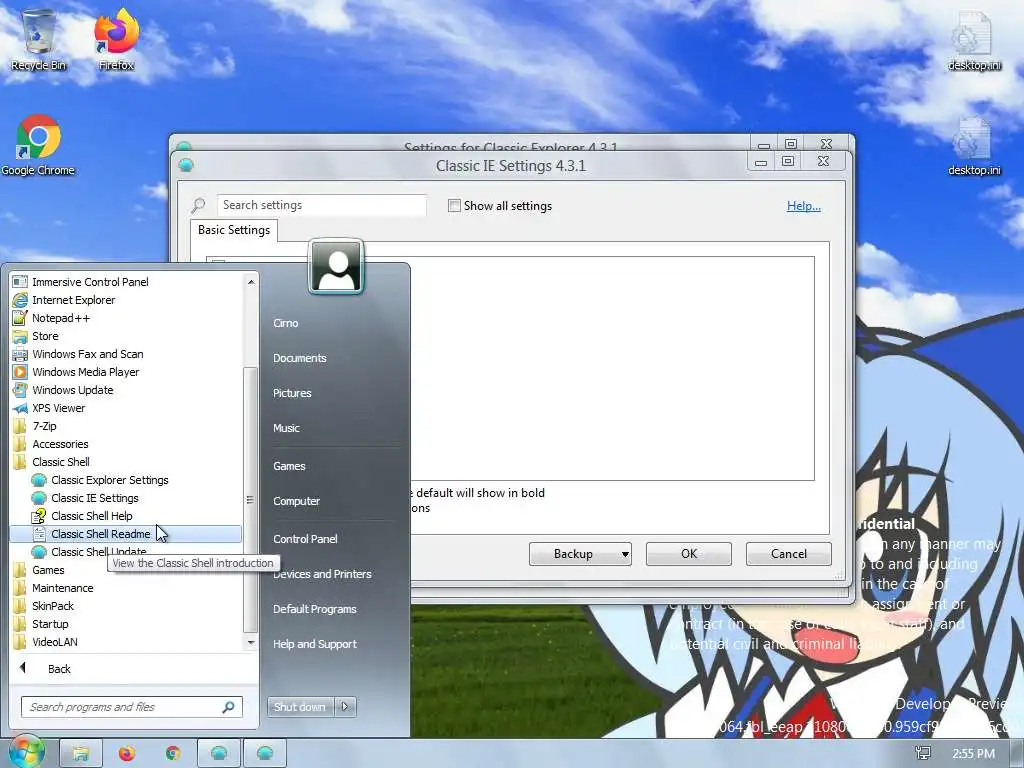Screen dimensions: 1024x768
Task: Open Devices and Printers from start menu
Action: [x=322, y=574]
